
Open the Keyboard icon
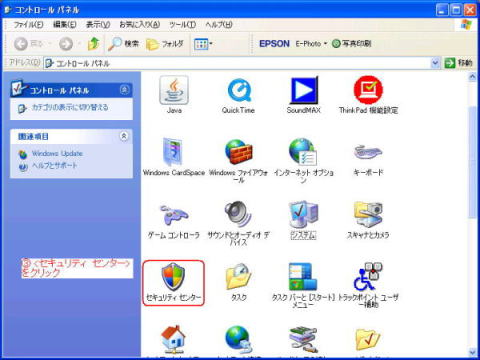(368, 152)
